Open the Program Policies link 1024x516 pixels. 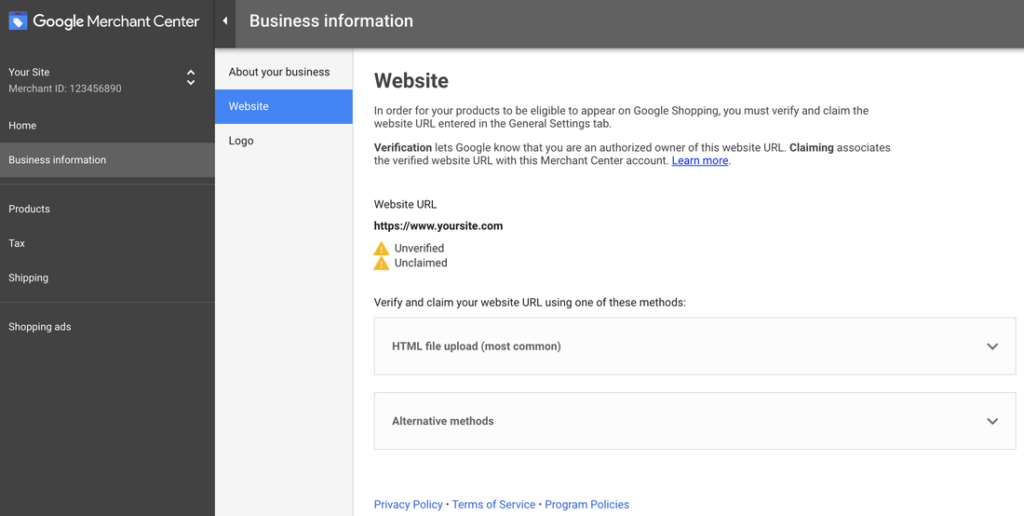pyautogui.click(x=587, y=505)
